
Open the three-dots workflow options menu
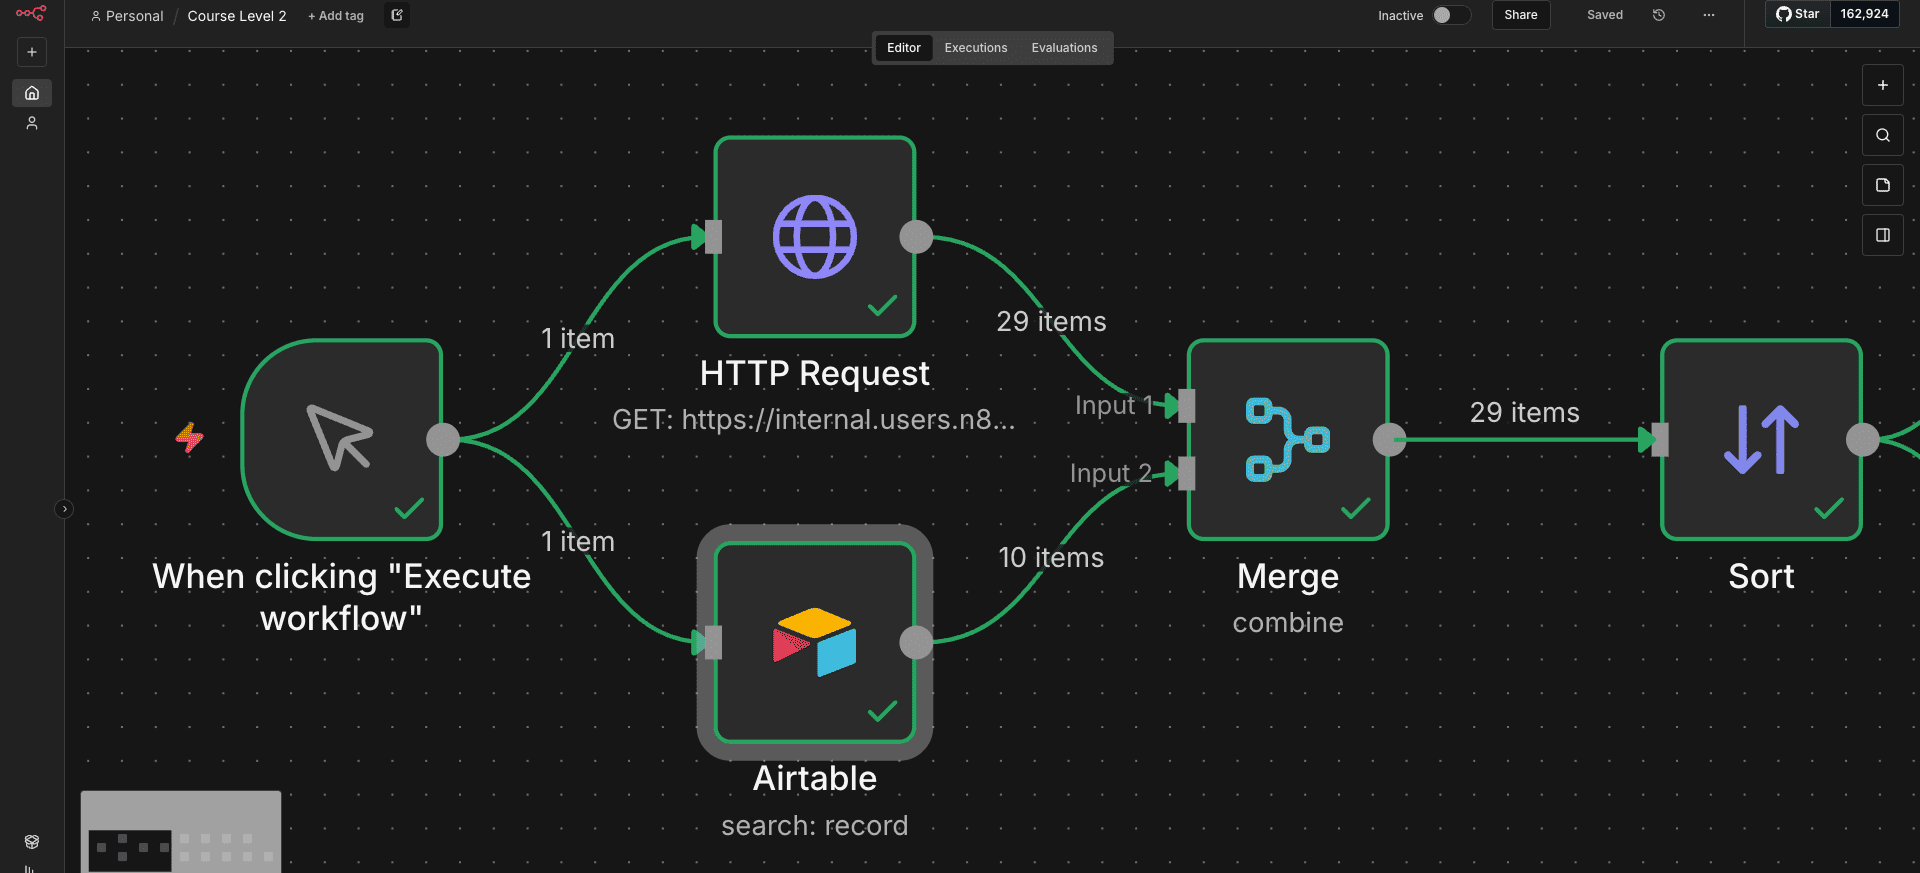pos(1709,15)
